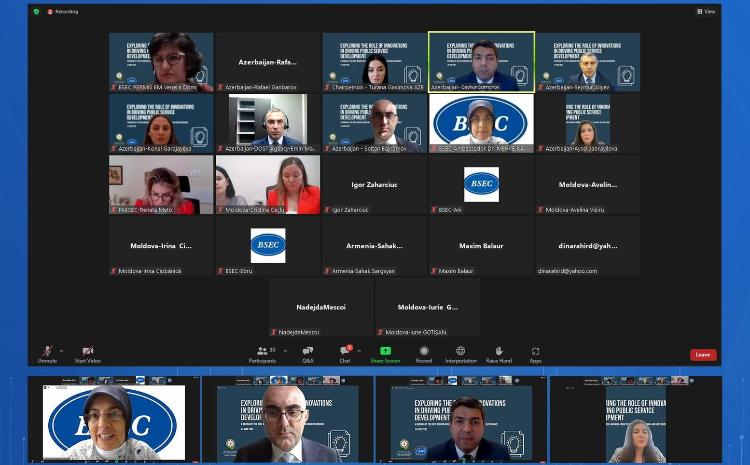Open the Q&A panel
750x465 pixels.
[308, 354]
